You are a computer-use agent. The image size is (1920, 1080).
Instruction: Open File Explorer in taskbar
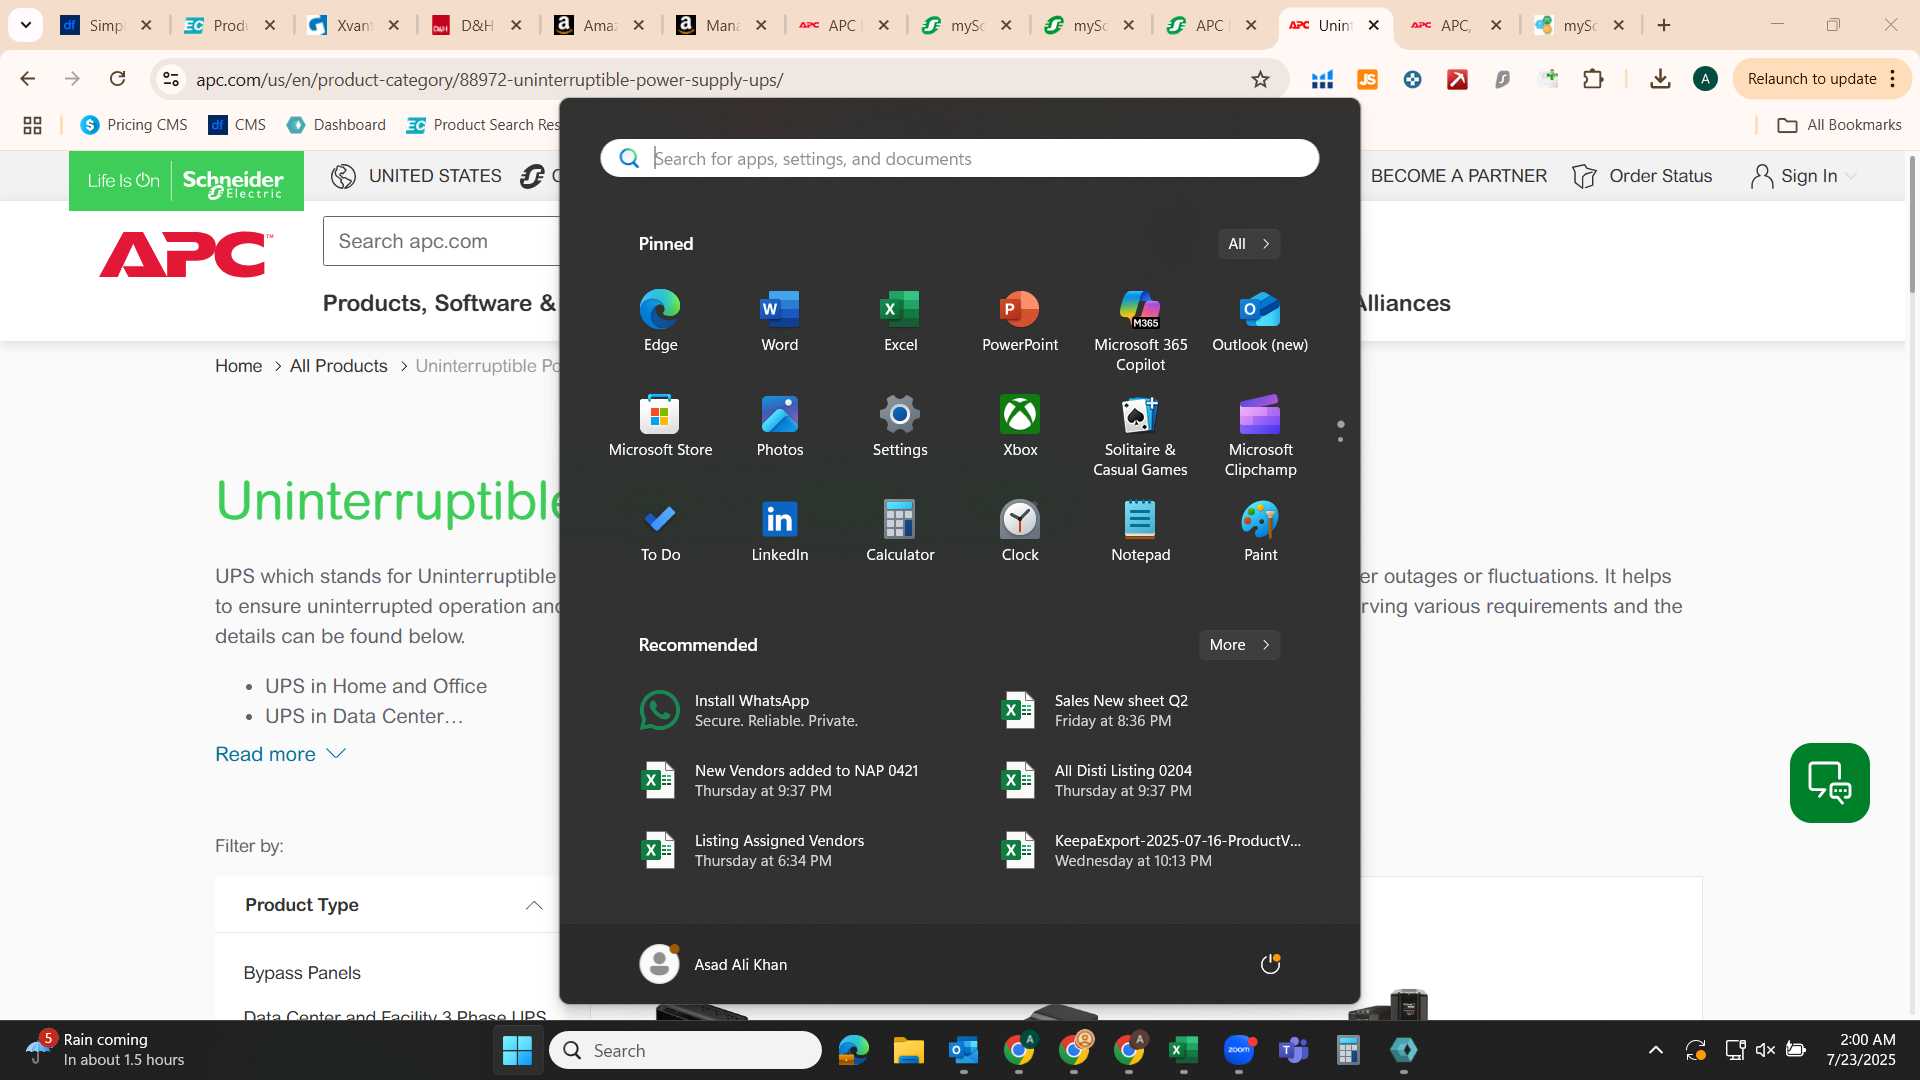pyautogui.click(x=908, y=1050)
